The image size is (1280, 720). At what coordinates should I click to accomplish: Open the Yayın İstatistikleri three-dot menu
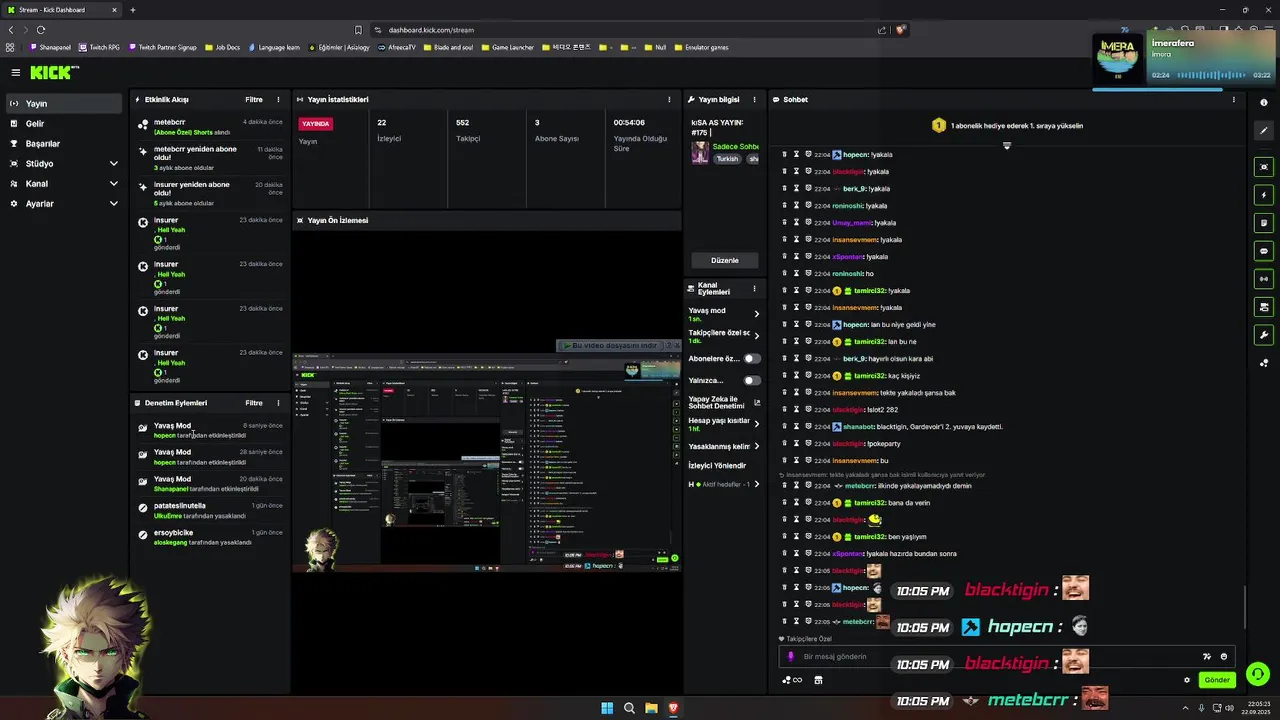(669, 100)
